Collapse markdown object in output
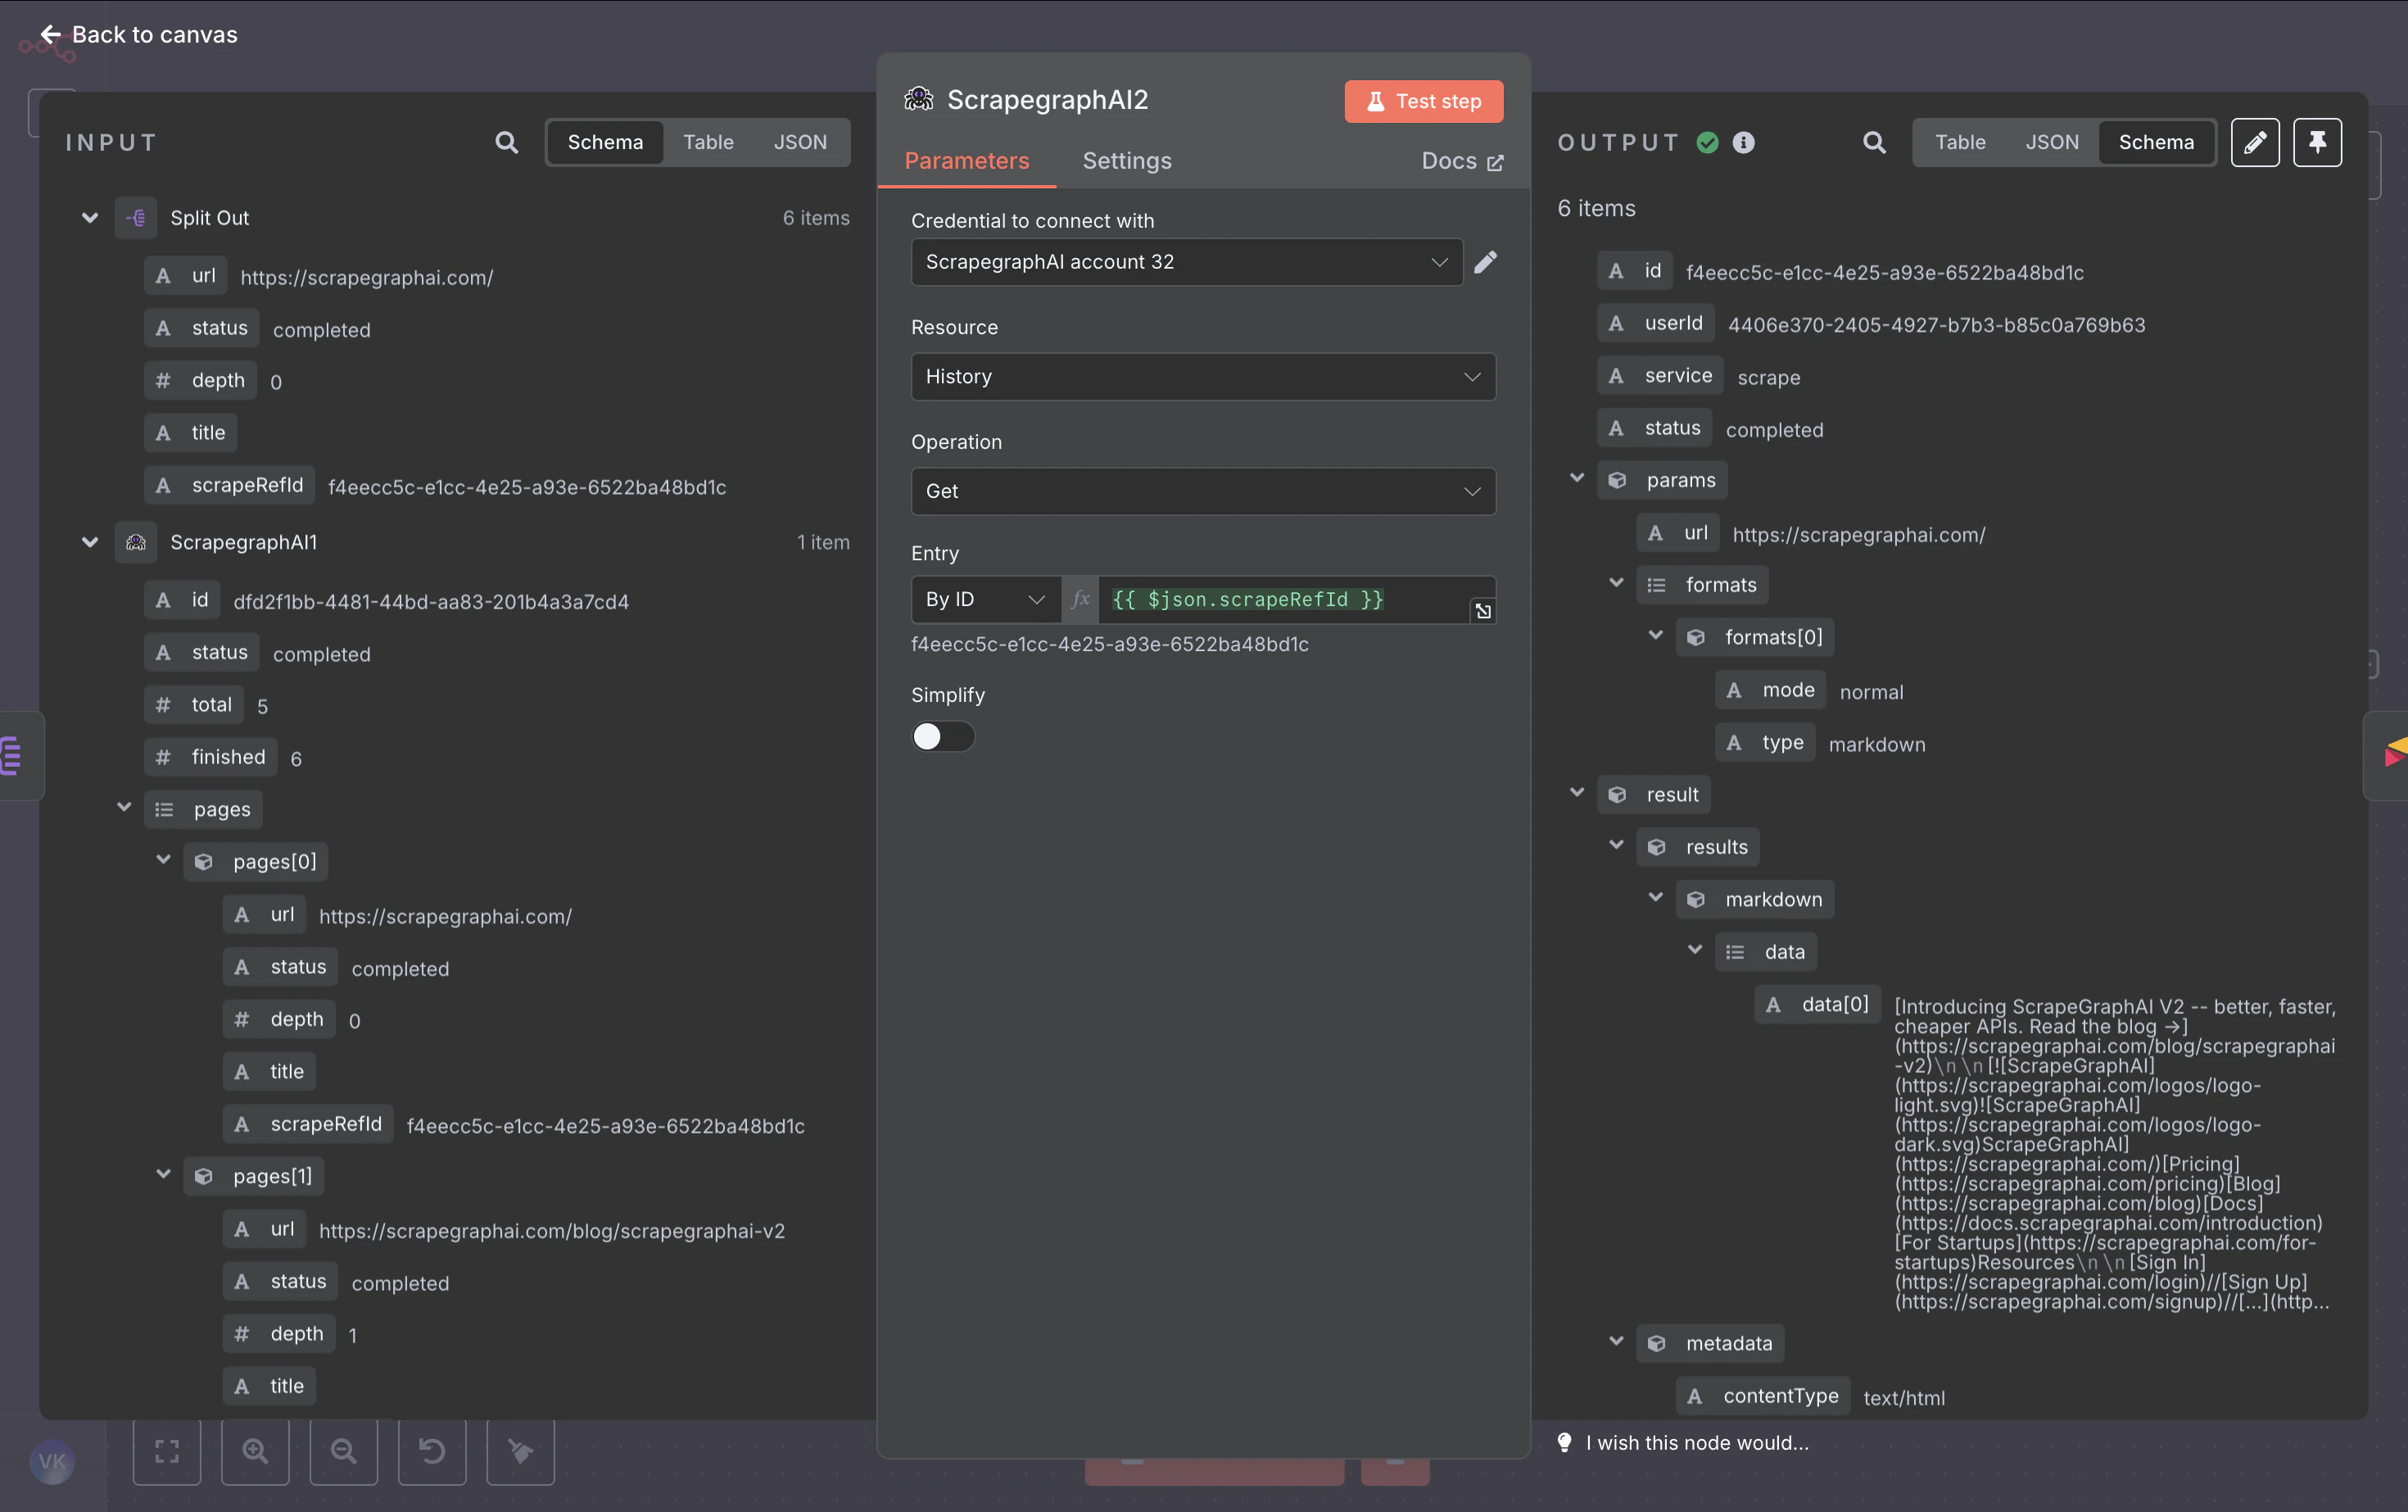Viewport: 2408px width, 1512px height. (x=1655, y=897)
